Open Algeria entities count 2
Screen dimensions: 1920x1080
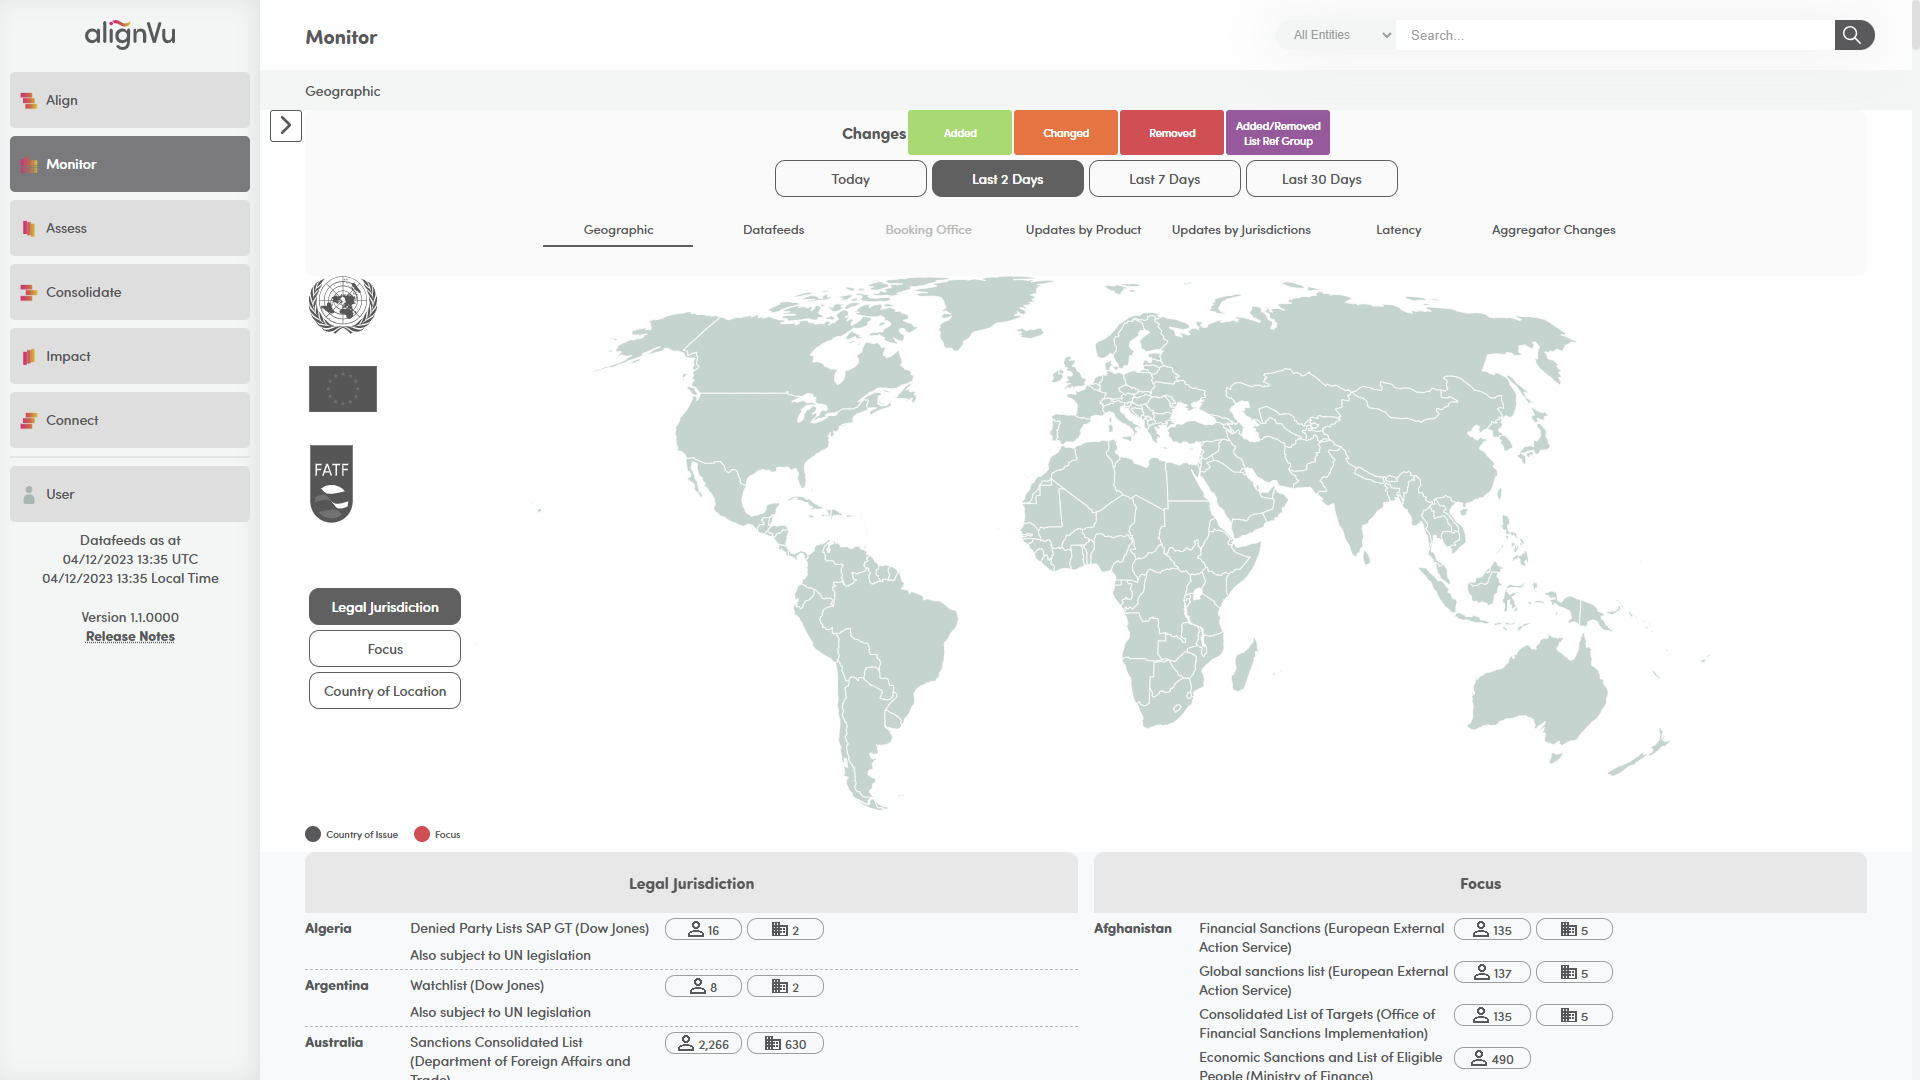tap(785, 930)
